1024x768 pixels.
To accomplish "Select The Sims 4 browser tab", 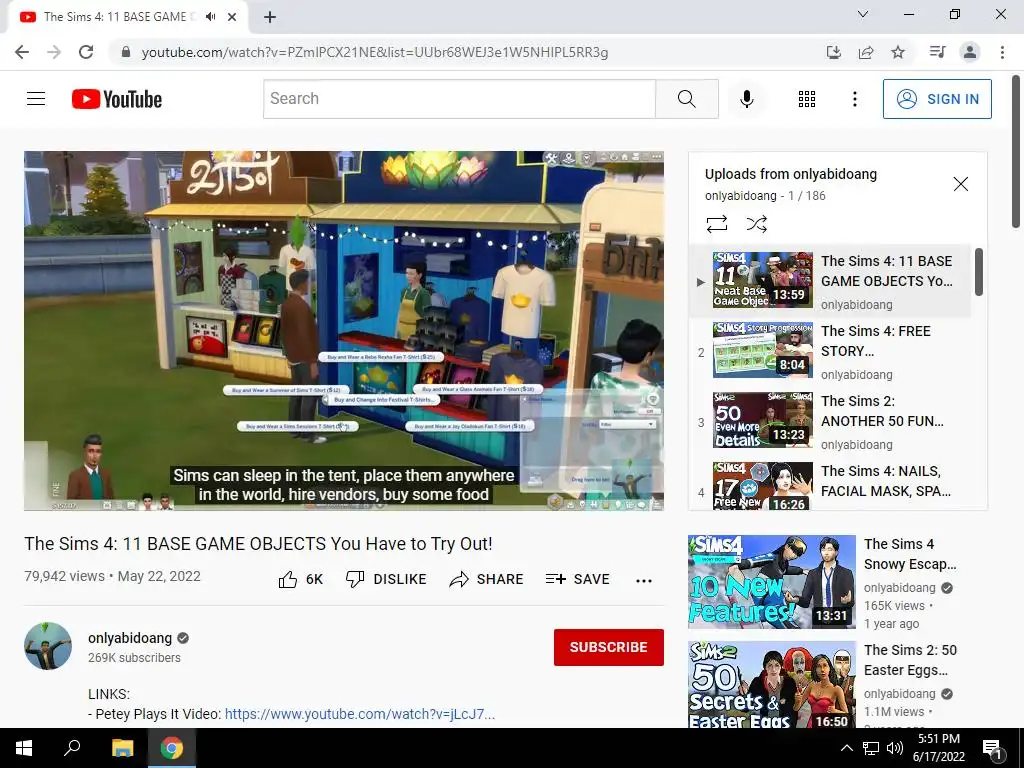I will pyautogui.click(x=128, y=17).
